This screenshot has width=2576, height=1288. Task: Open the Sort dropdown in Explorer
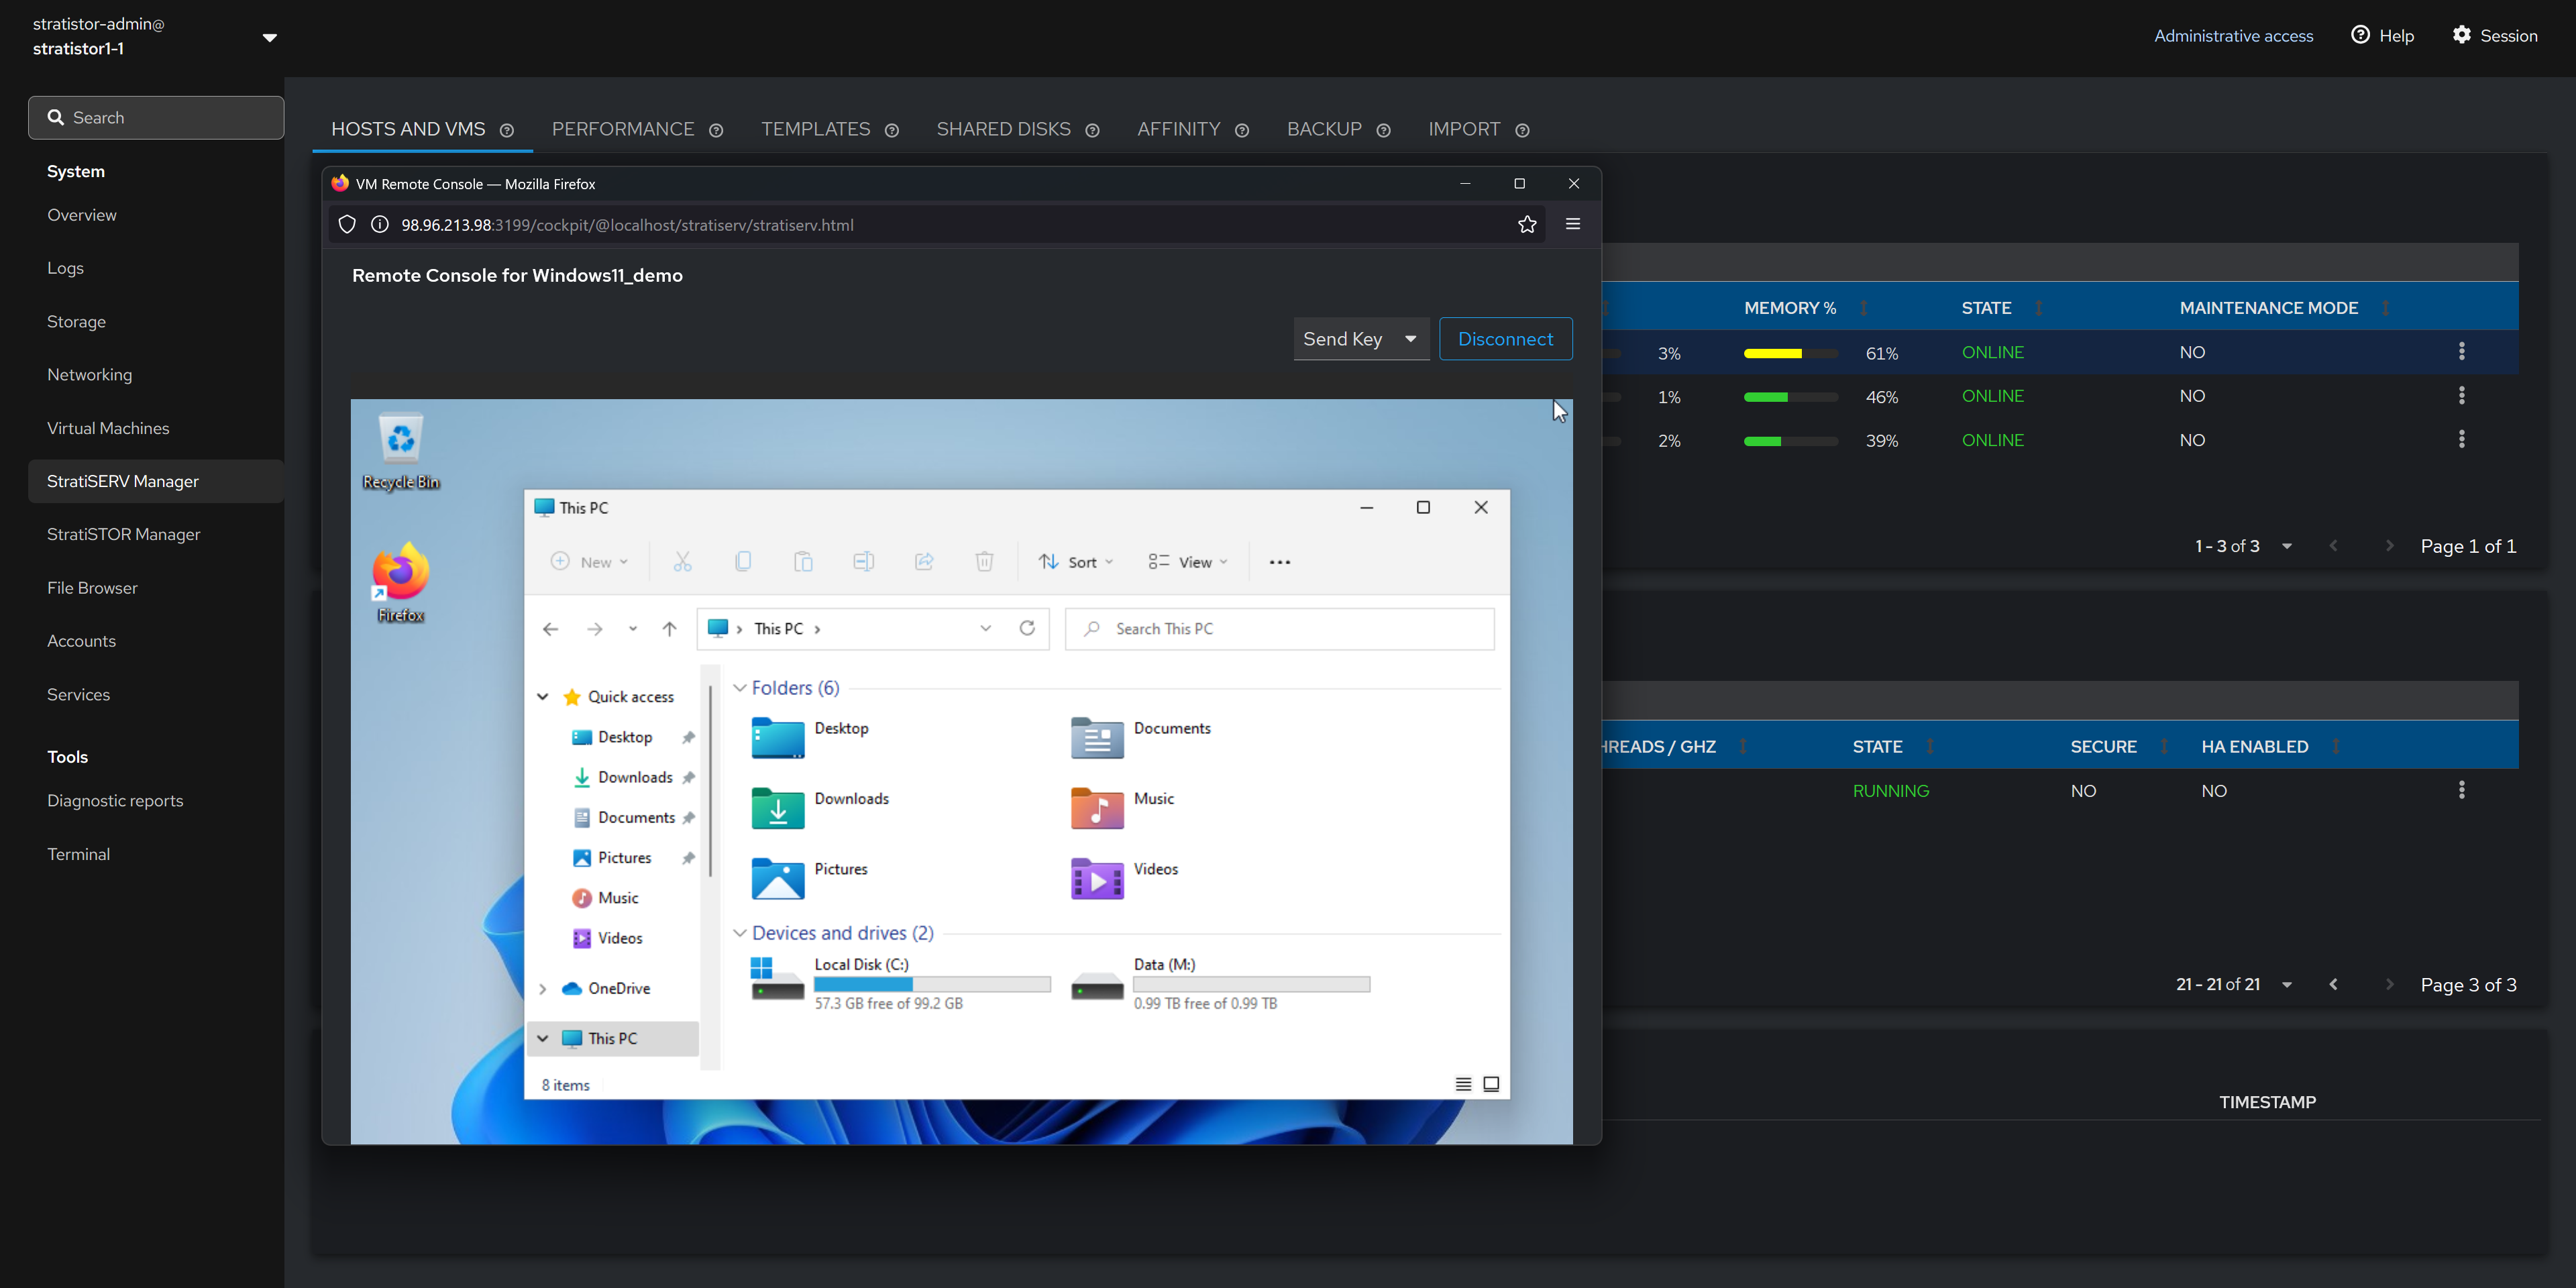click(1075, 562)
